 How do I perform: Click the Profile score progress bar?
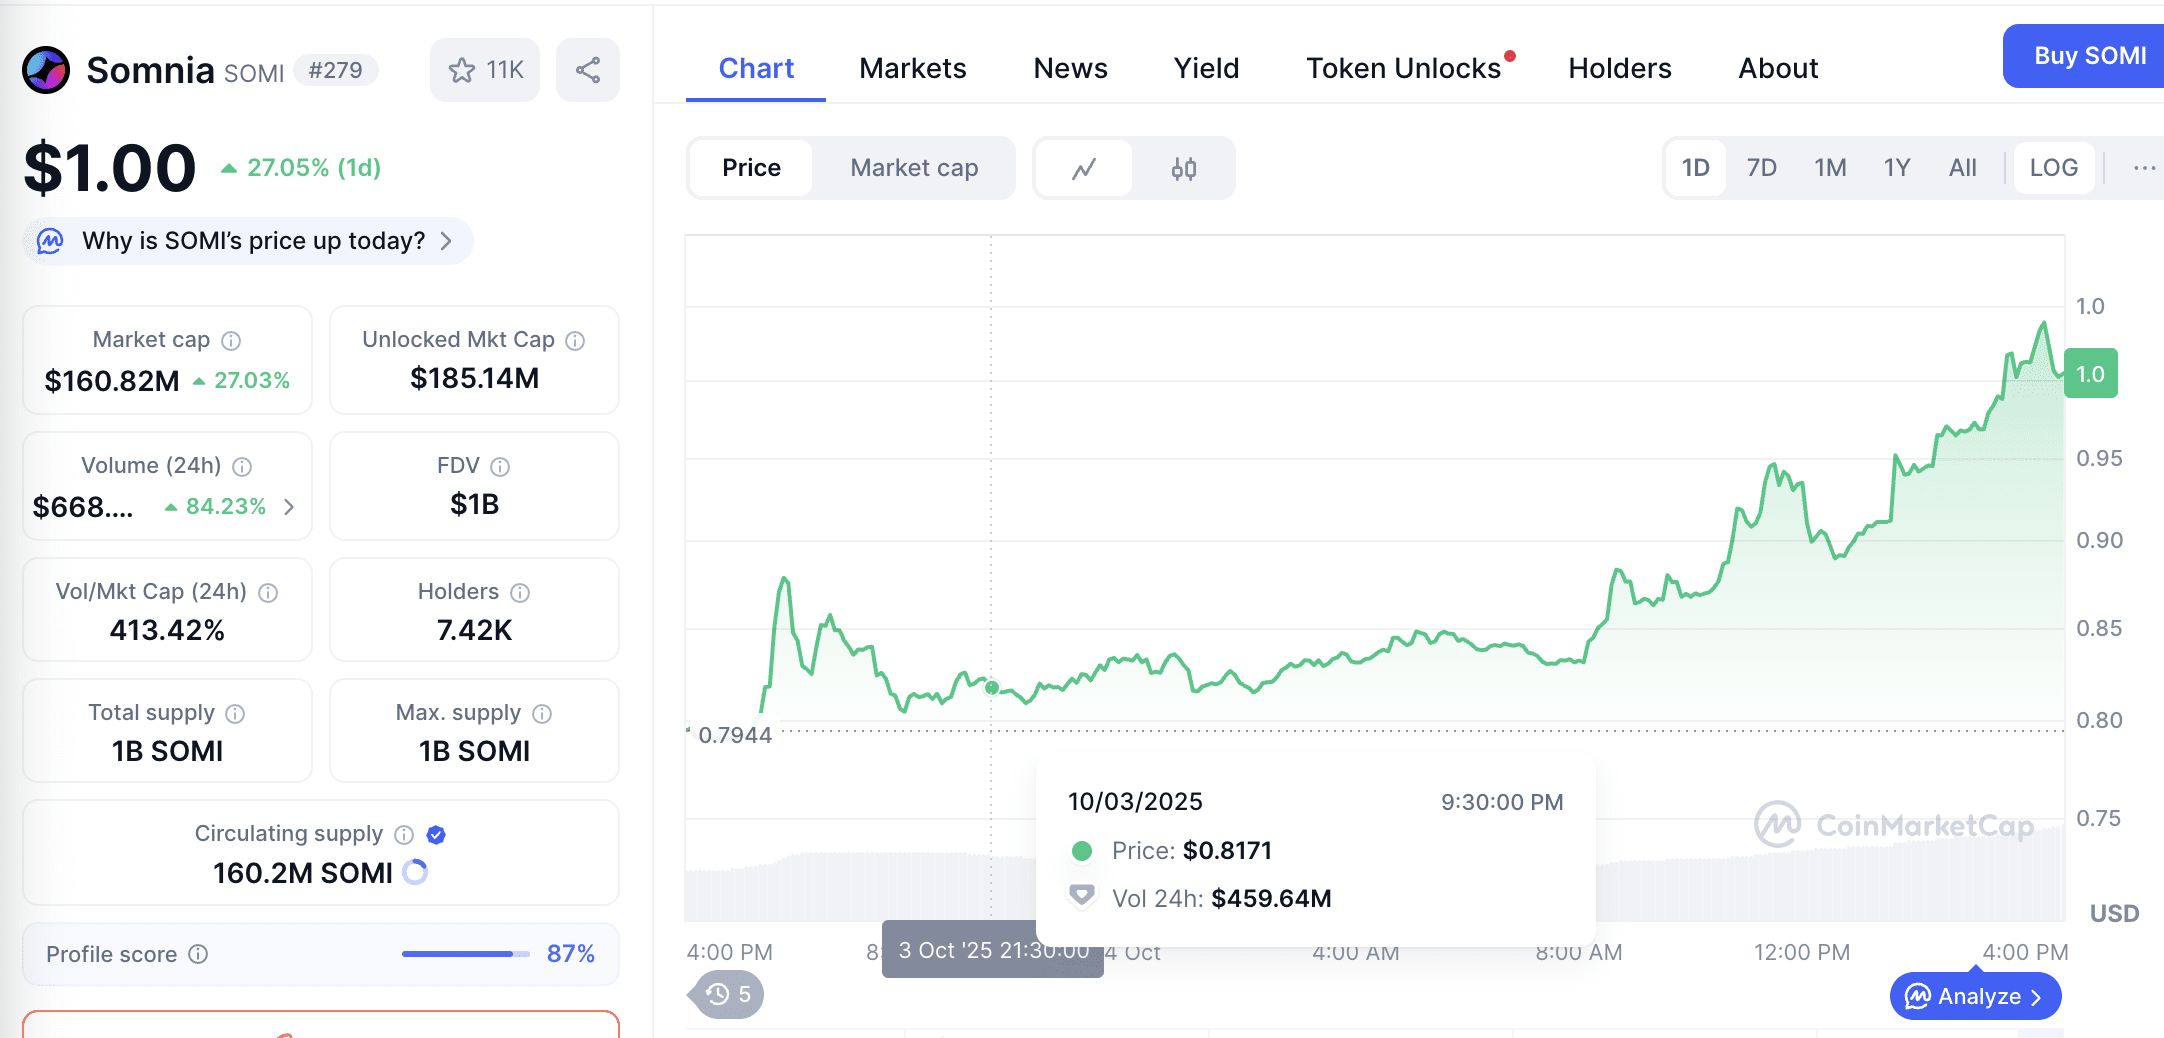465,954
